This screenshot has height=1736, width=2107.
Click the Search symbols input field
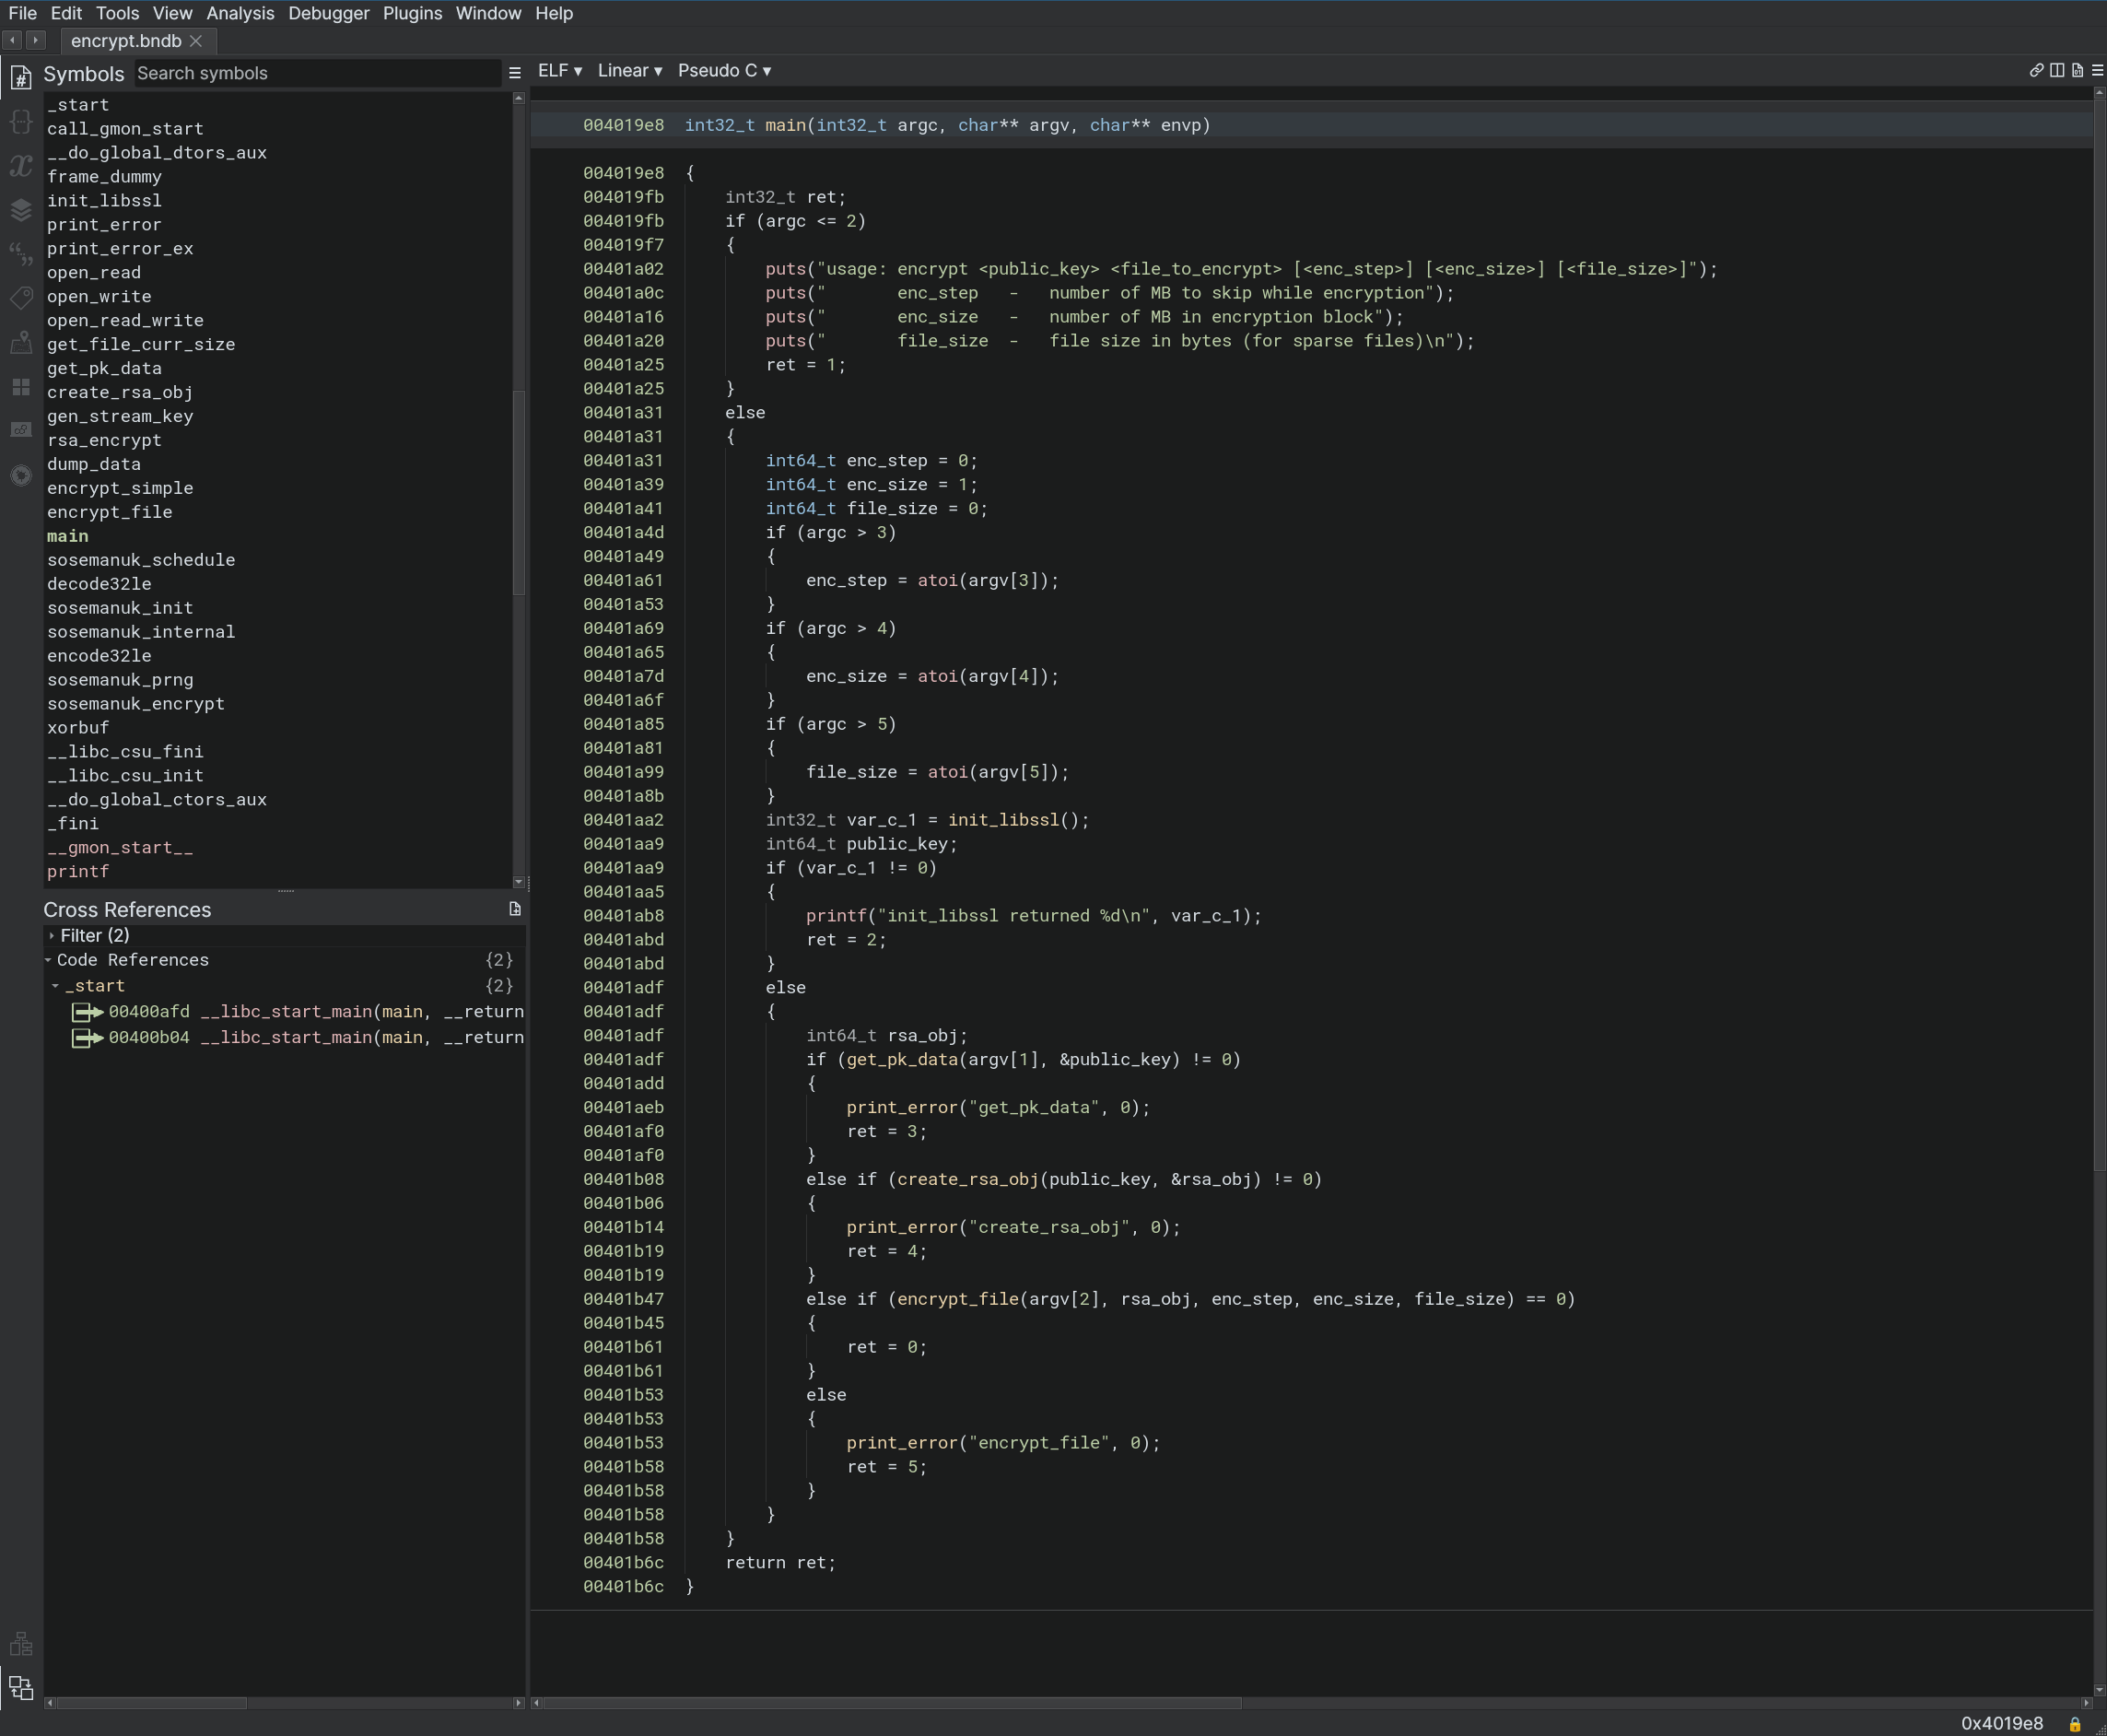point(316,73)
